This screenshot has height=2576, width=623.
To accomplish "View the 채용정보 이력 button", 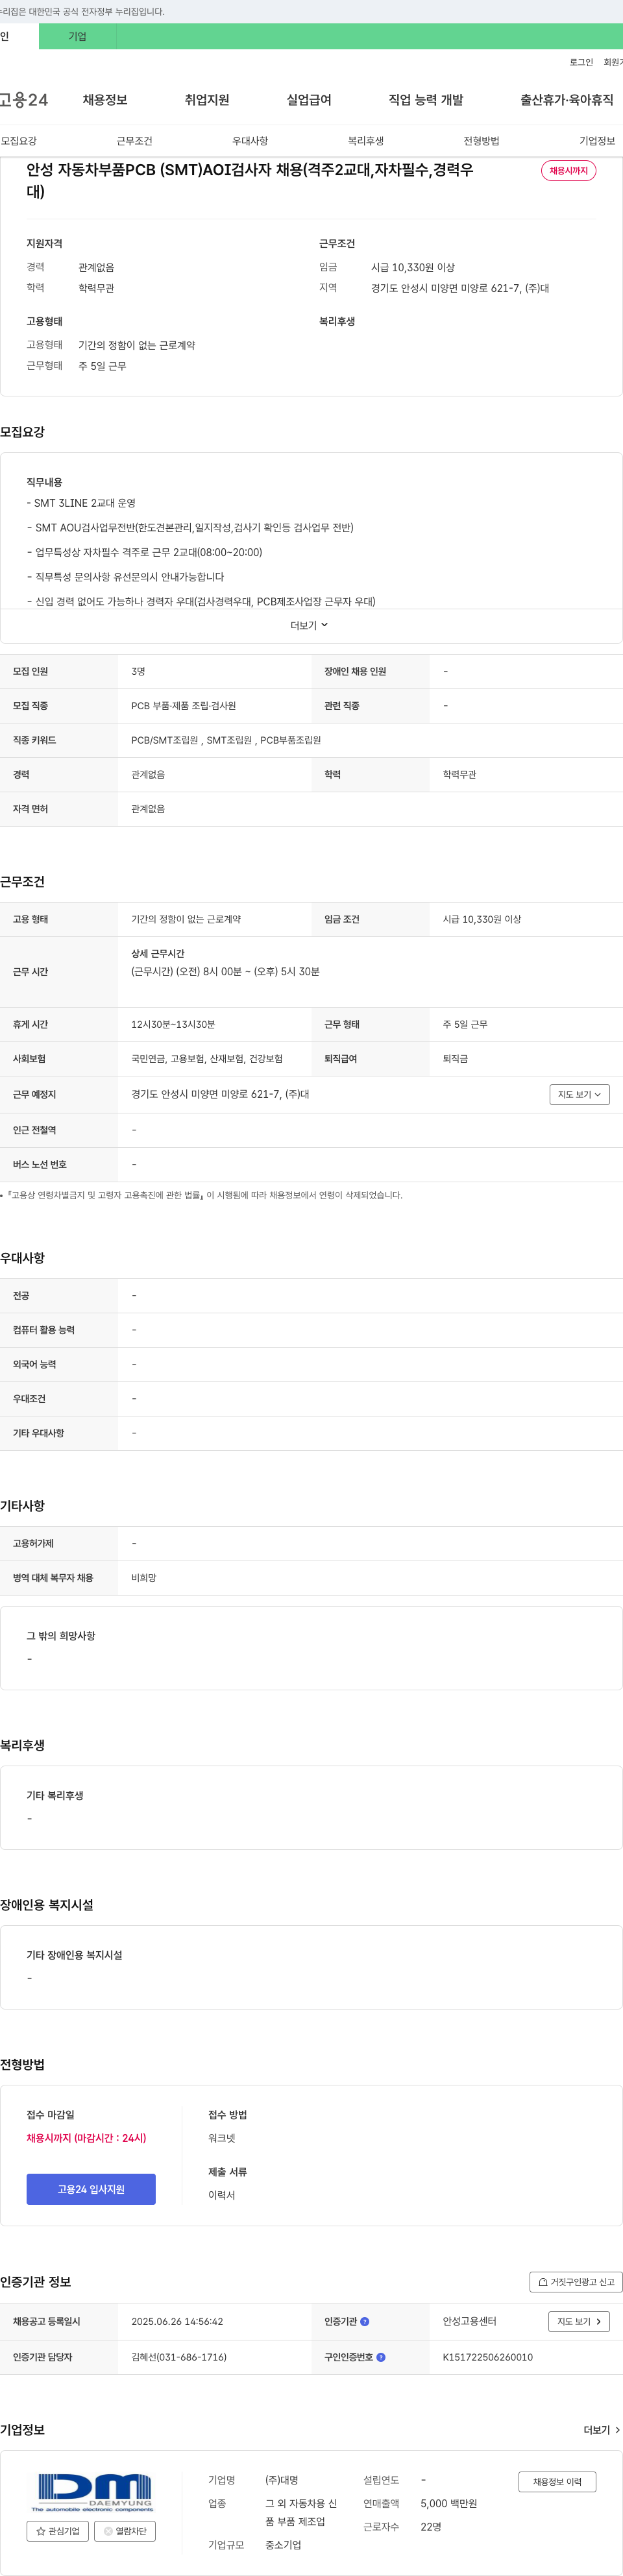I will (557, 2481).
